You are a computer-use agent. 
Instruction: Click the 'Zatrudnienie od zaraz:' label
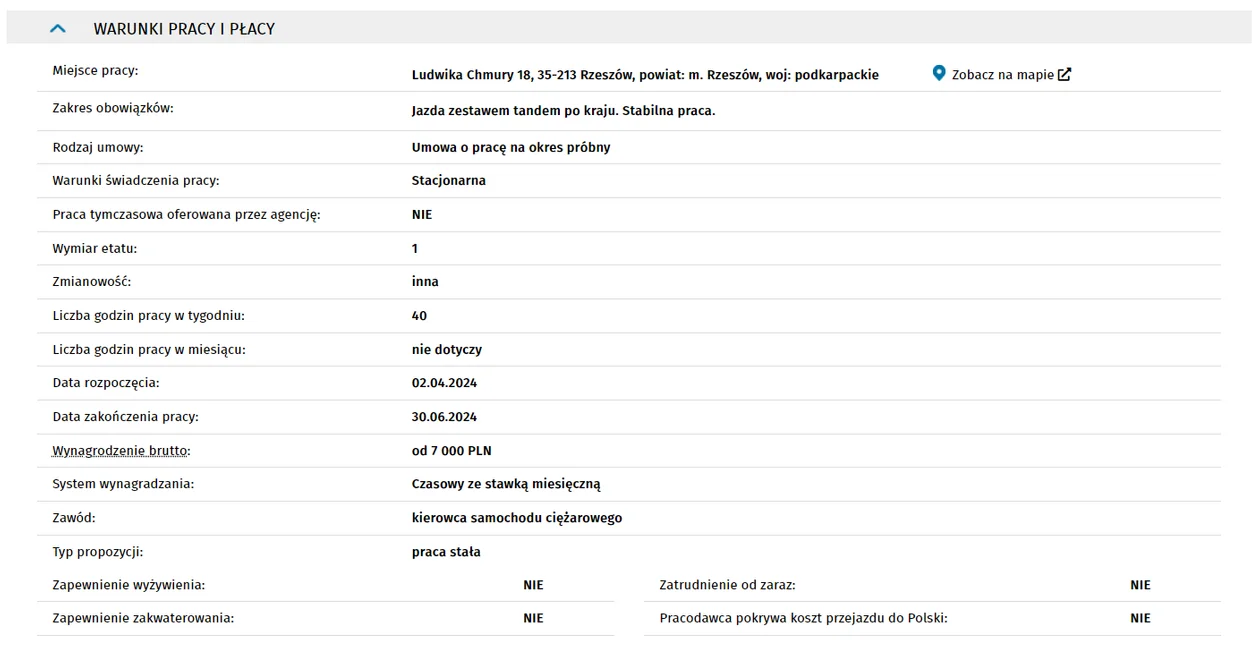pyautogui.click(x=728, y=585)
